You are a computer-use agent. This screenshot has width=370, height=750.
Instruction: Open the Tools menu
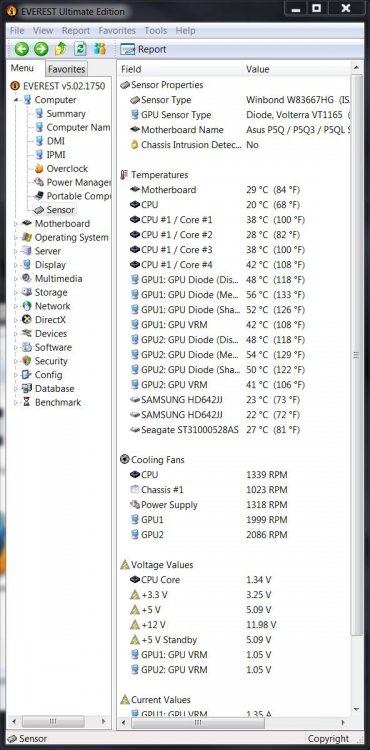tap(156, 31)
